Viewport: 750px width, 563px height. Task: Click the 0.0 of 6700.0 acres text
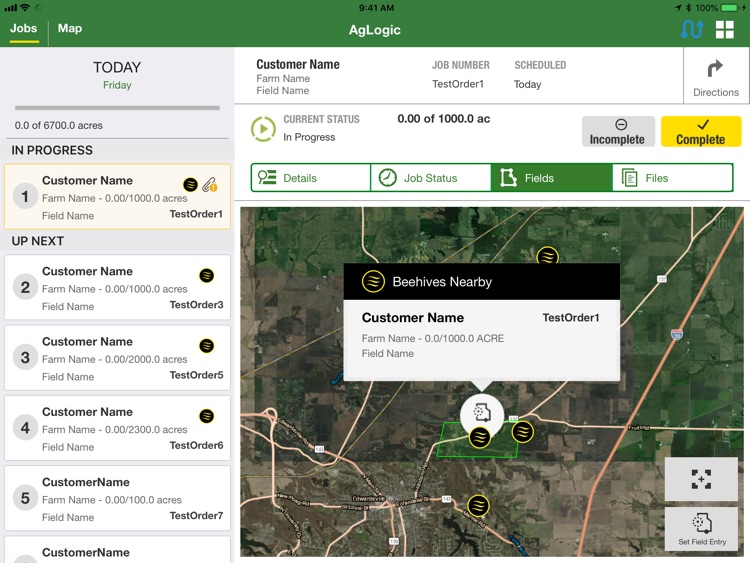coord(58,125)
